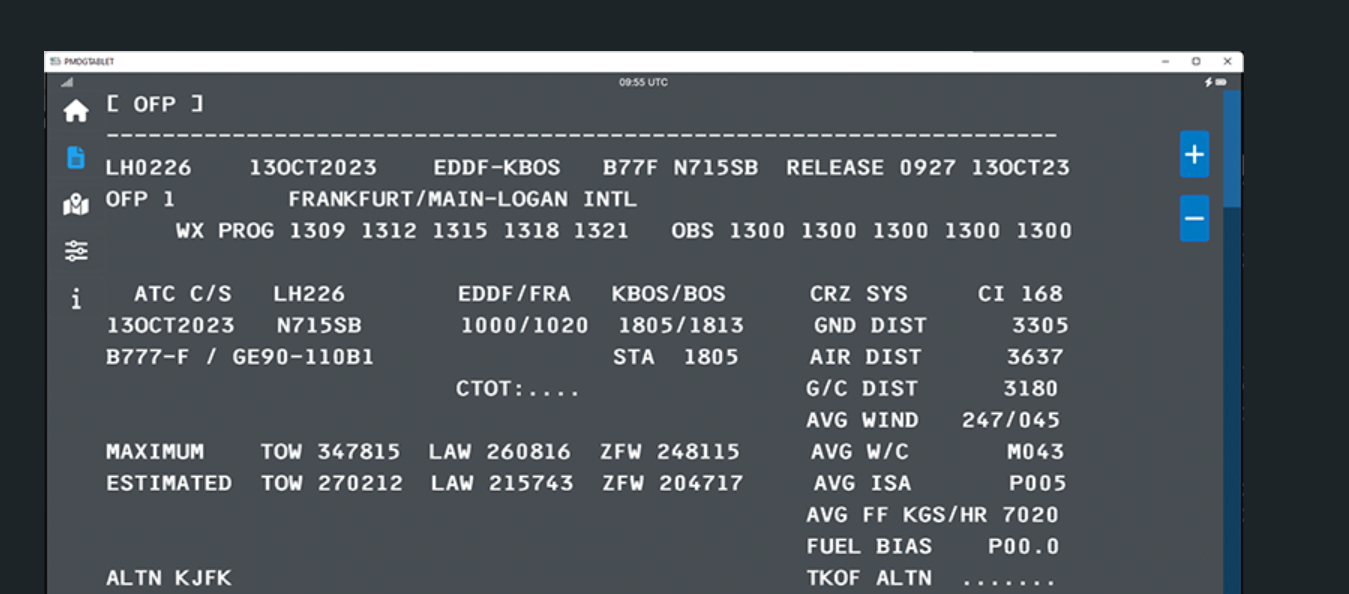The image size is (1349, 594).
Task: Click FRANKFURT/MAIN-LOGAN INTL text
Action: coord(462,199)
